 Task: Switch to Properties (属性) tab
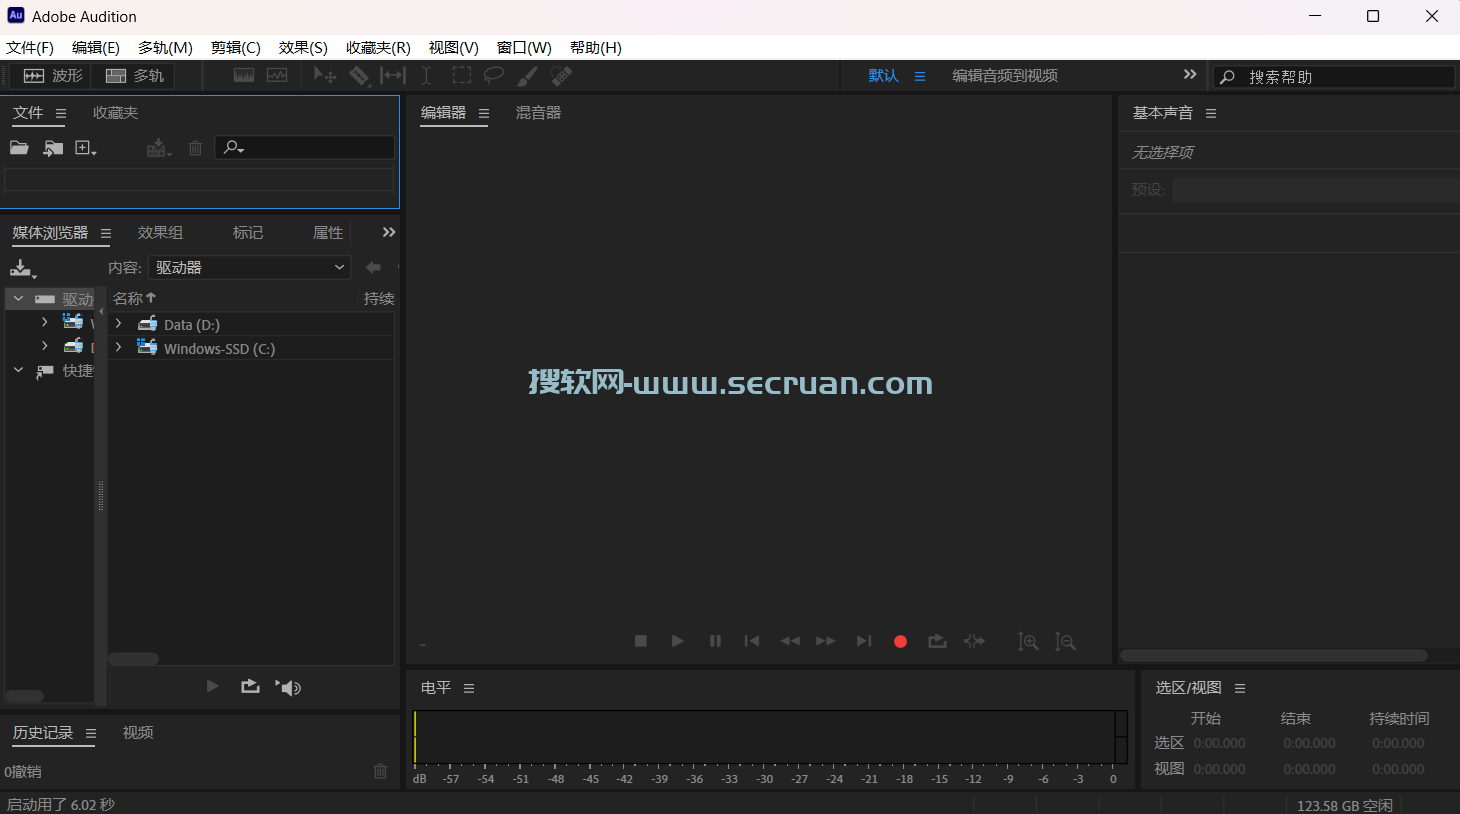pos(328,233)
